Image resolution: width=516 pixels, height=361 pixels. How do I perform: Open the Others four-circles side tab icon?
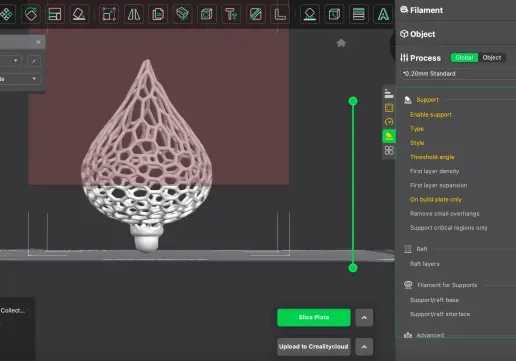(389, 150)
